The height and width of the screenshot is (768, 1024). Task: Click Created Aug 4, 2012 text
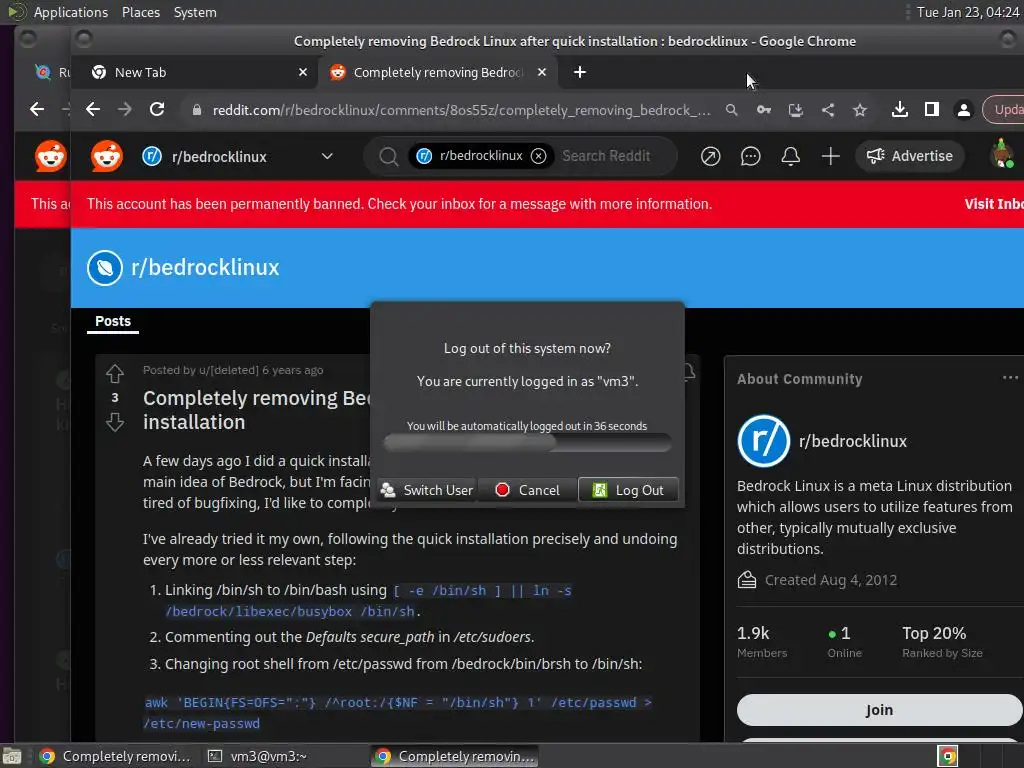tap(831, 580)
